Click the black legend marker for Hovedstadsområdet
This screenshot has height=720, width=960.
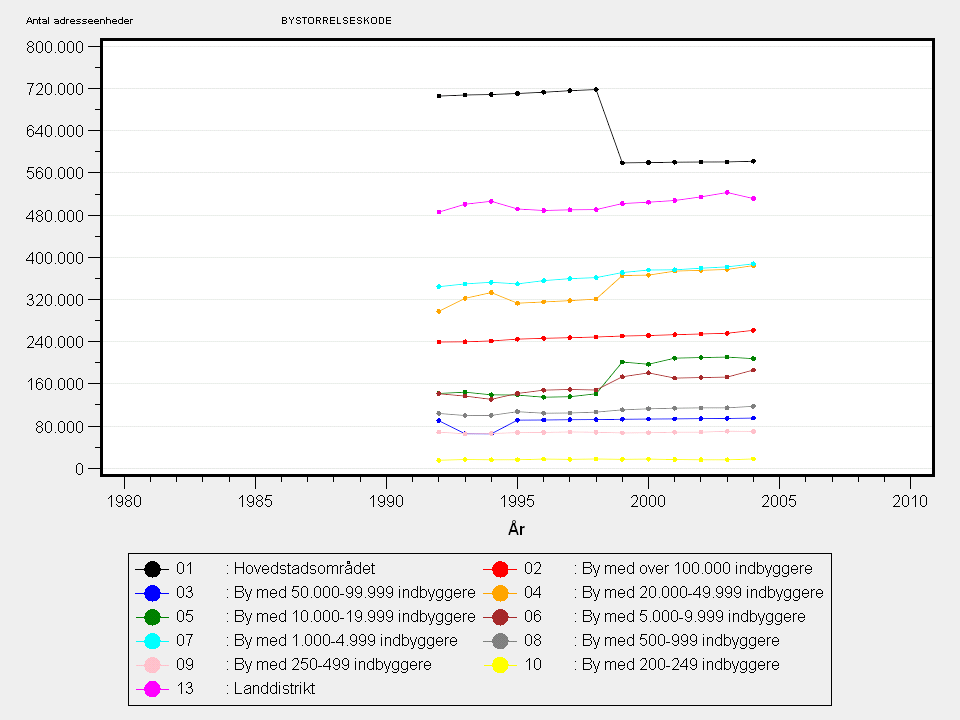(152, 569)
